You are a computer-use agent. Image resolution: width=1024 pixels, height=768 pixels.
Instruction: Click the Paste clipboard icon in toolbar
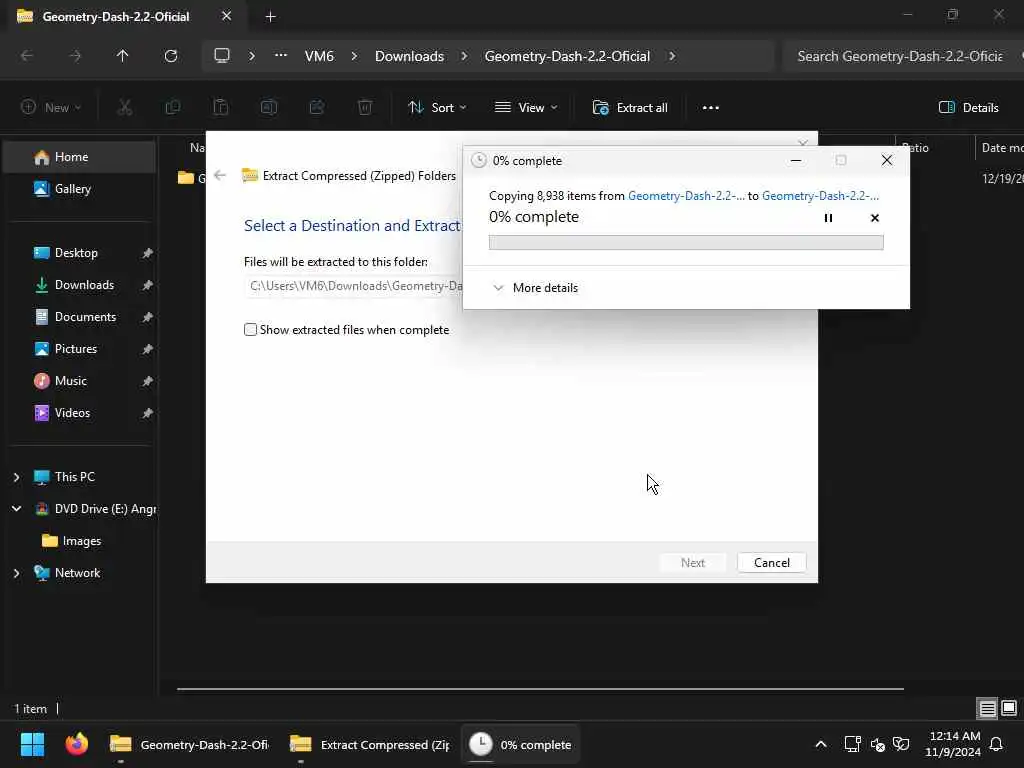click(x=221, y=108)
